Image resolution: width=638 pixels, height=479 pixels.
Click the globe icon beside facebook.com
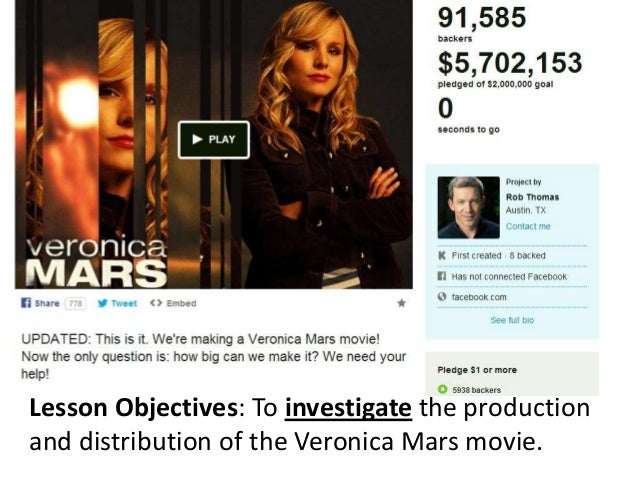point(442,297)
